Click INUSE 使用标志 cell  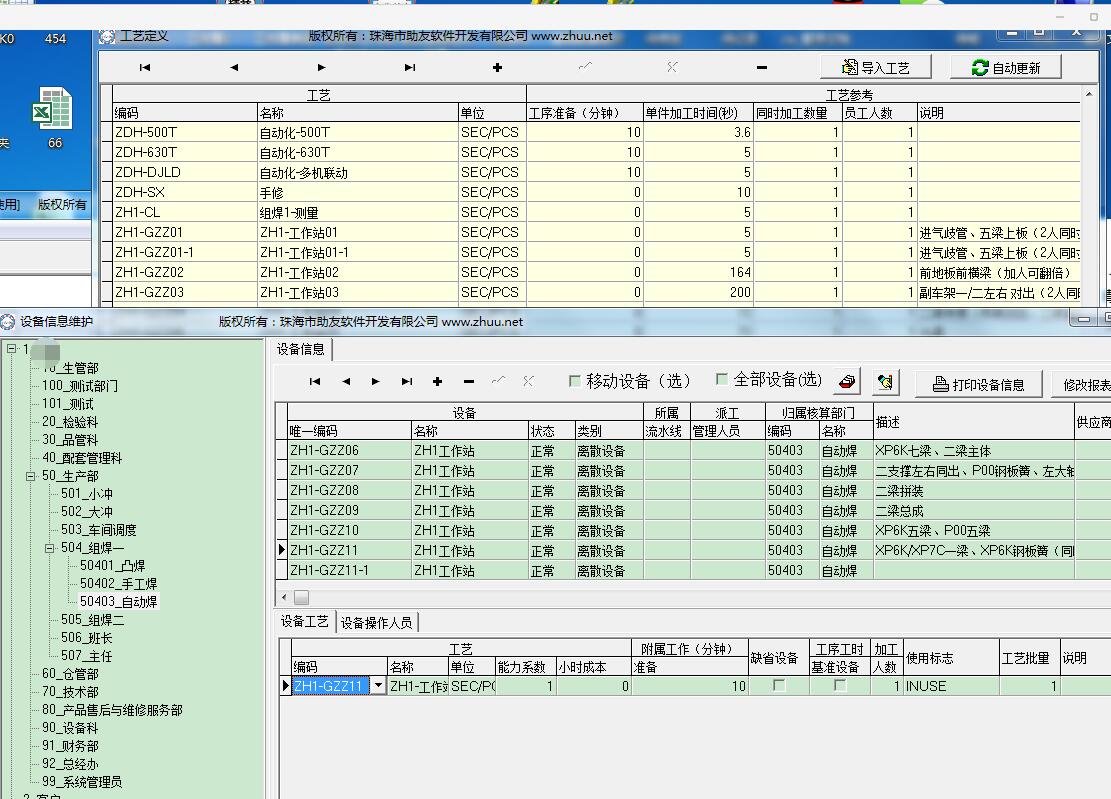[x=951, y=686]
